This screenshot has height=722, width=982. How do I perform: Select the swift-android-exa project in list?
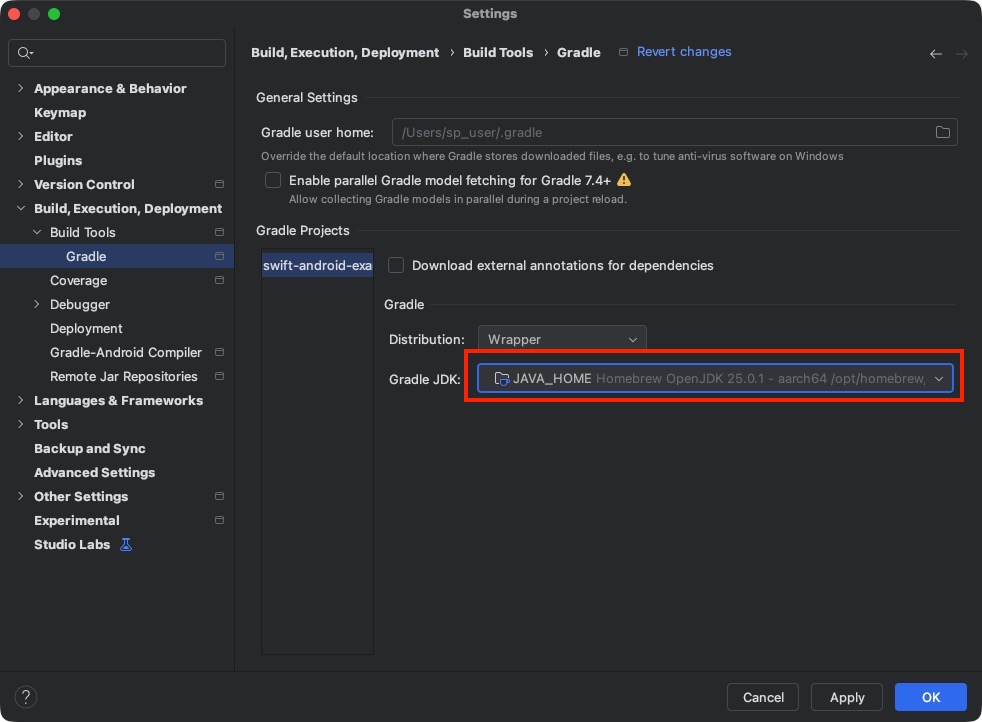[317, 266]
